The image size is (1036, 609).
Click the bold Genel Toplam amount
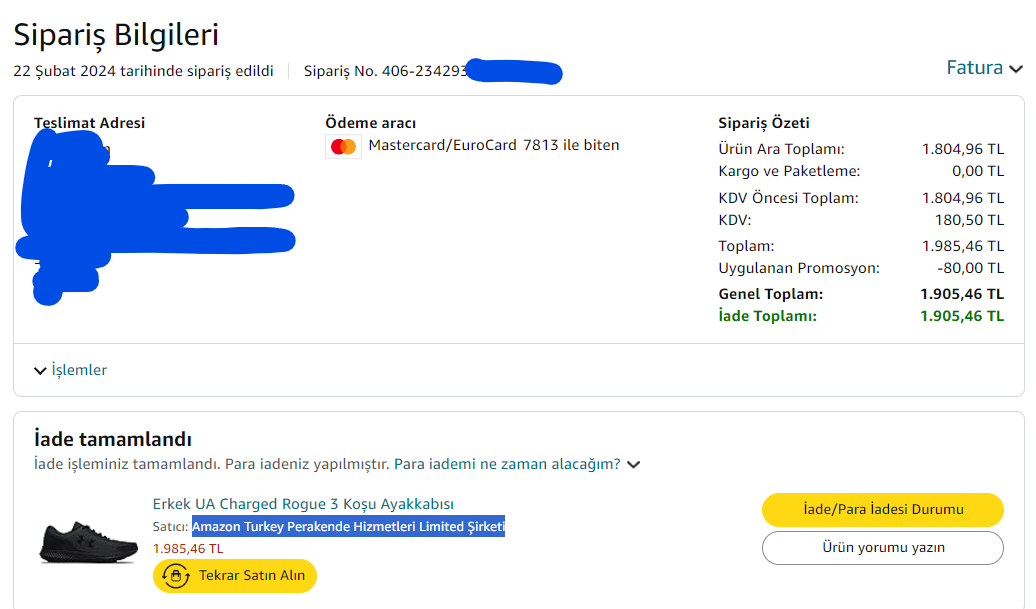(961, 294)
